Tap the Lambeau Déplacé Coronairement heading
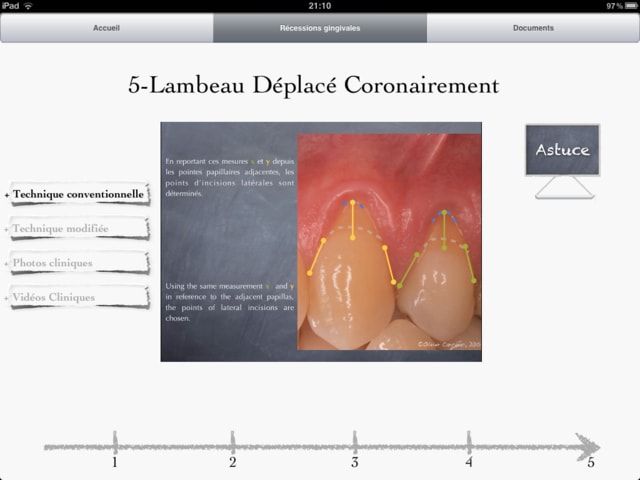640x480 pixels. 313,85
